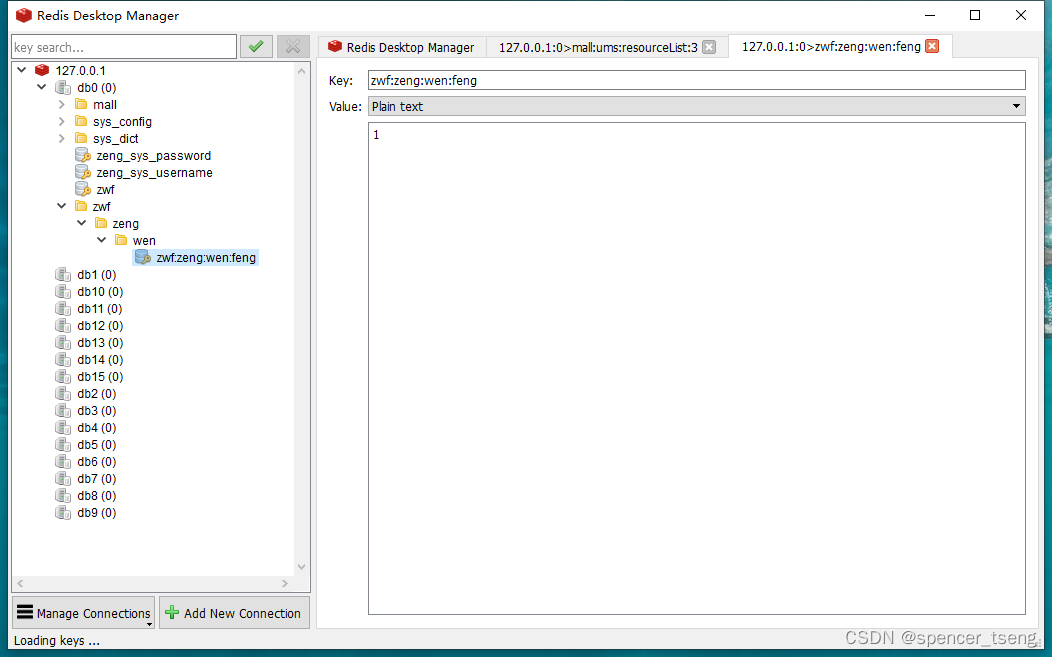The width and height of the screenshot is (1052, 657).
Task: Click inside the value text area
Action: (696, 368)
